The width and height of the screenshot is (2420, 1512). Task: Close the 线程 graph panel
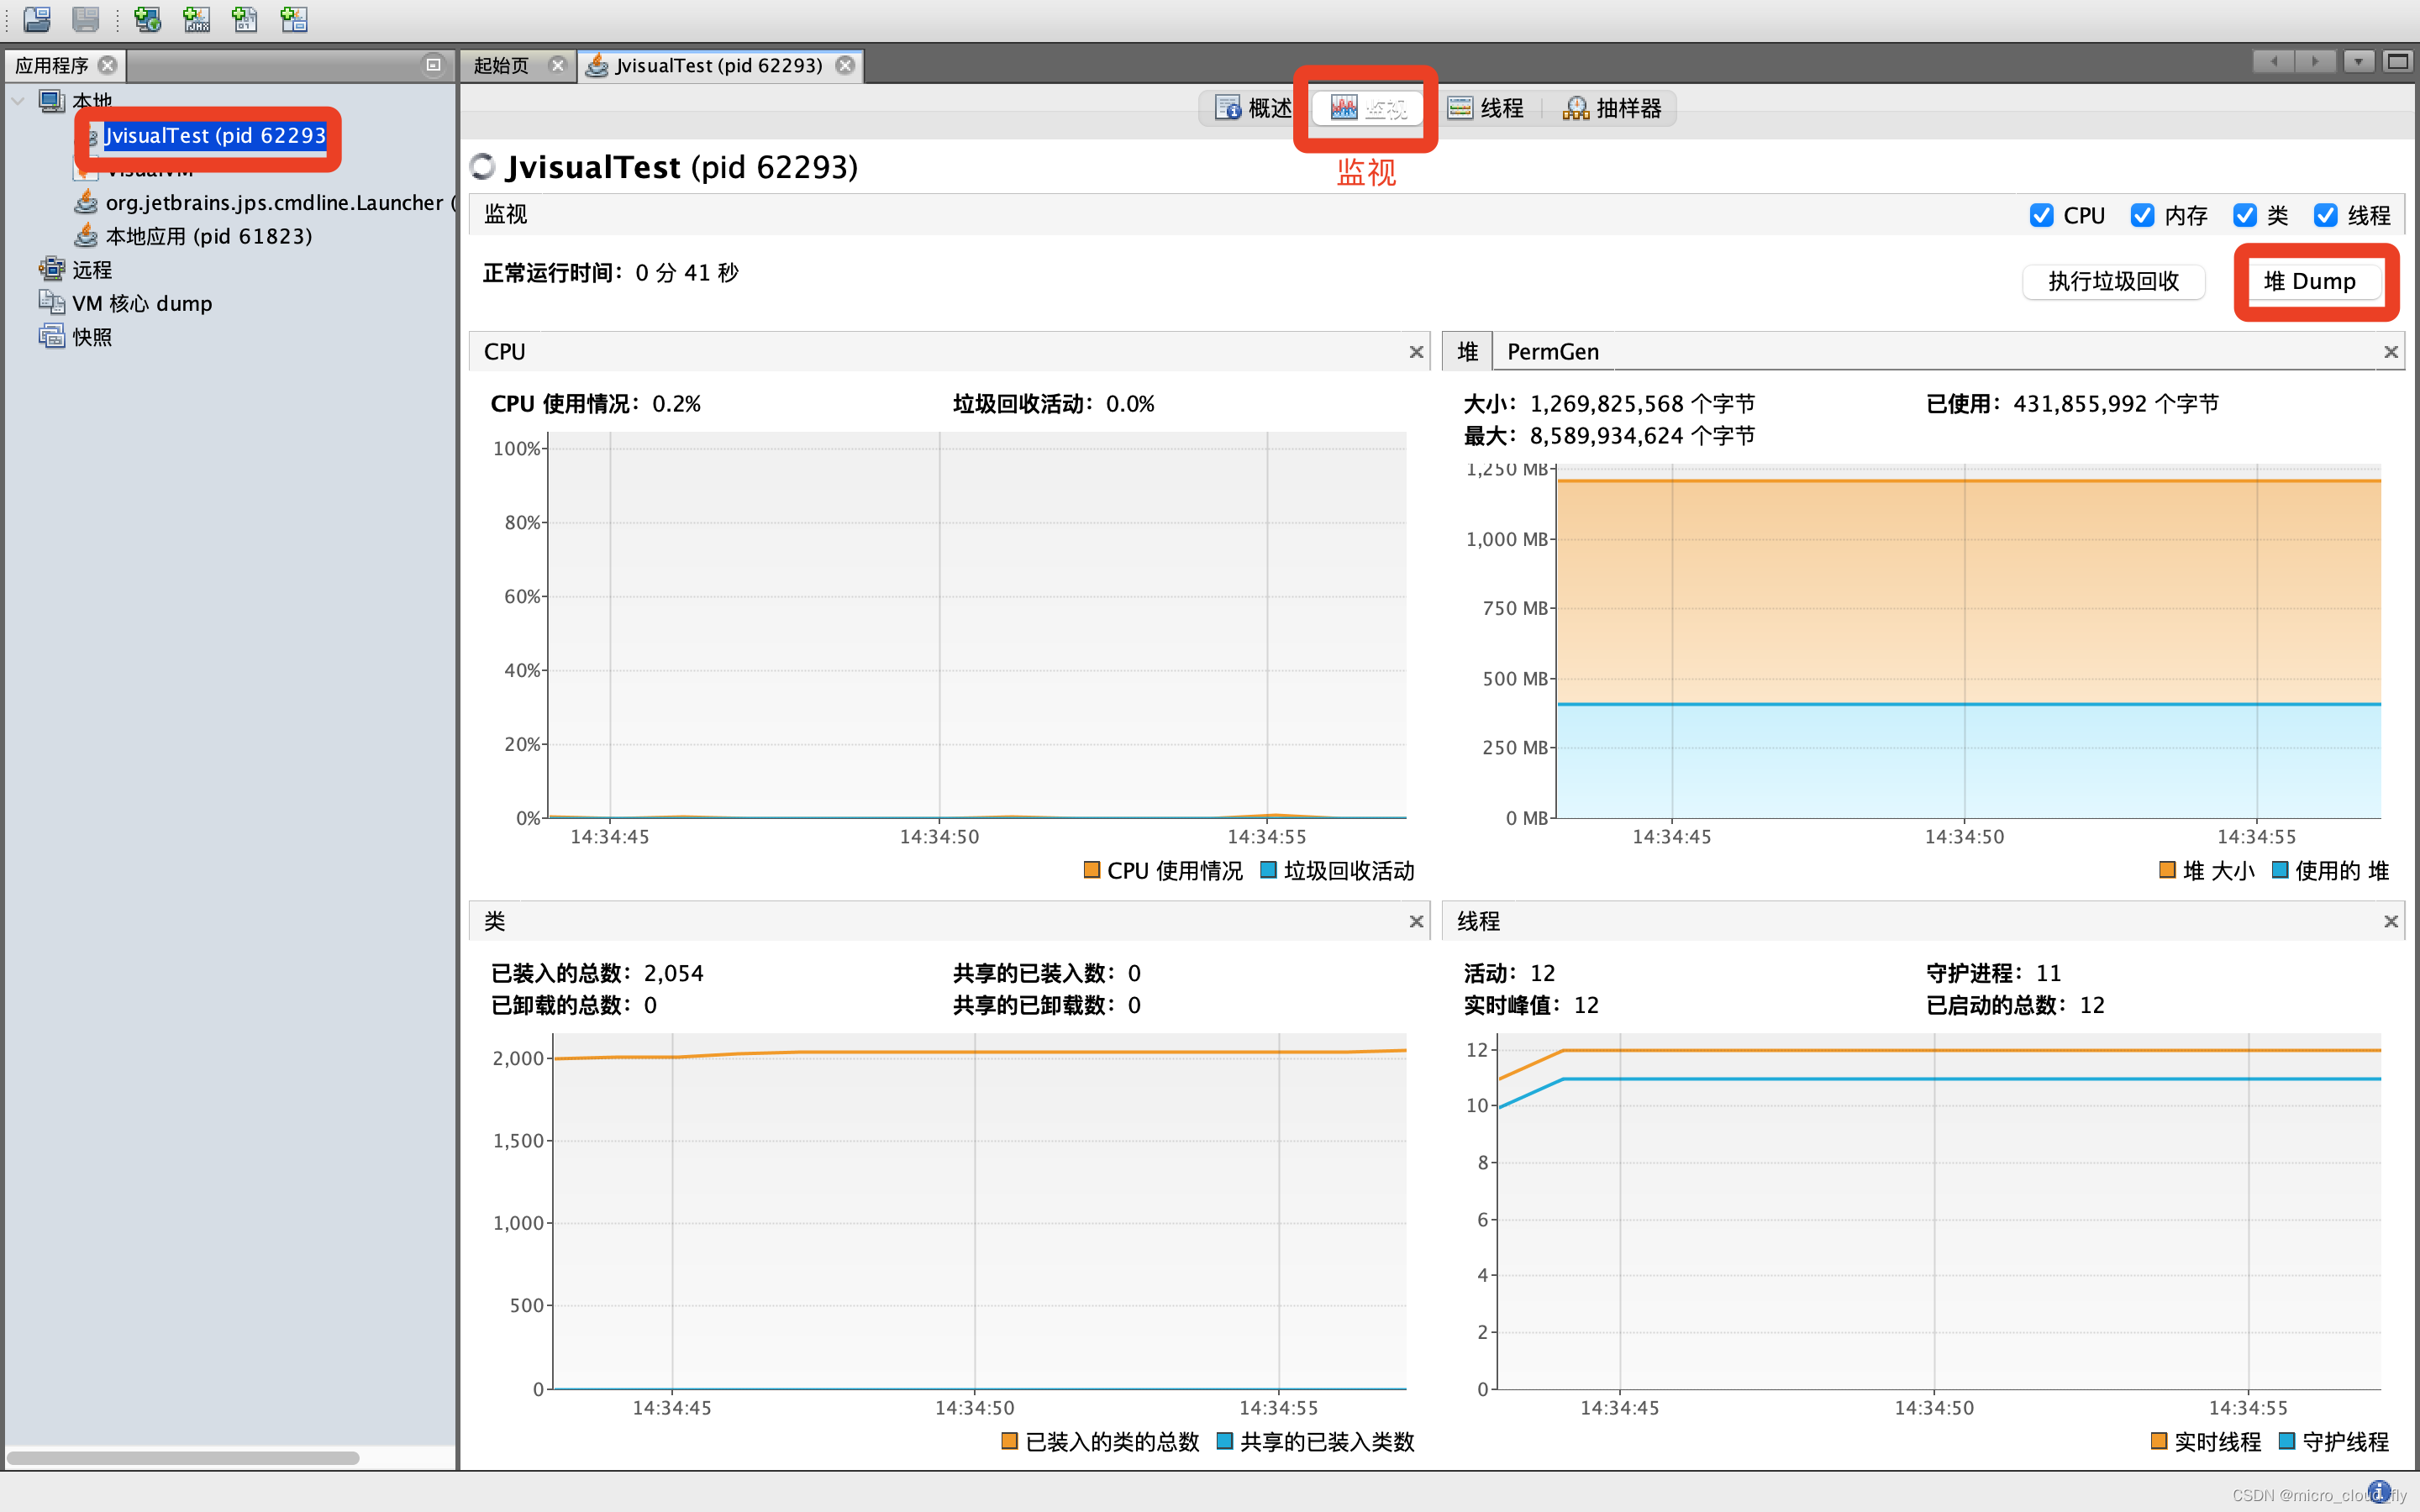click(x=2391, y=921)
